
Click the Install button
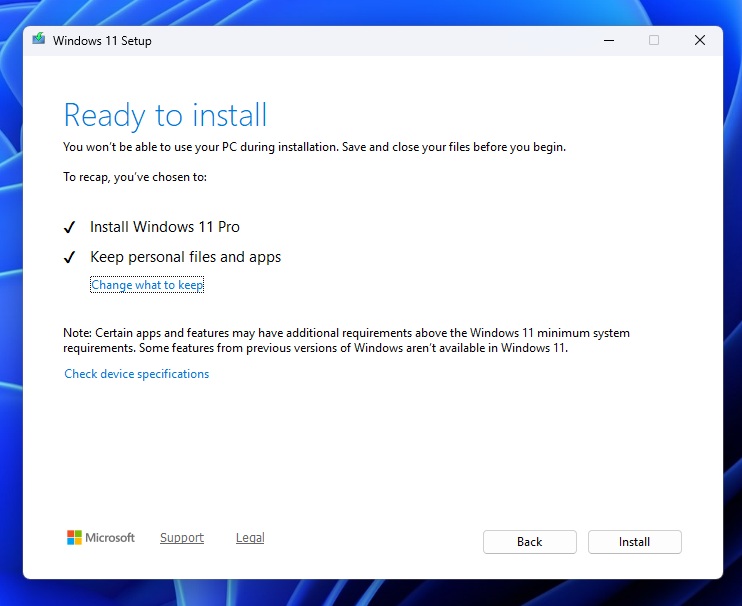pos(635,542)
